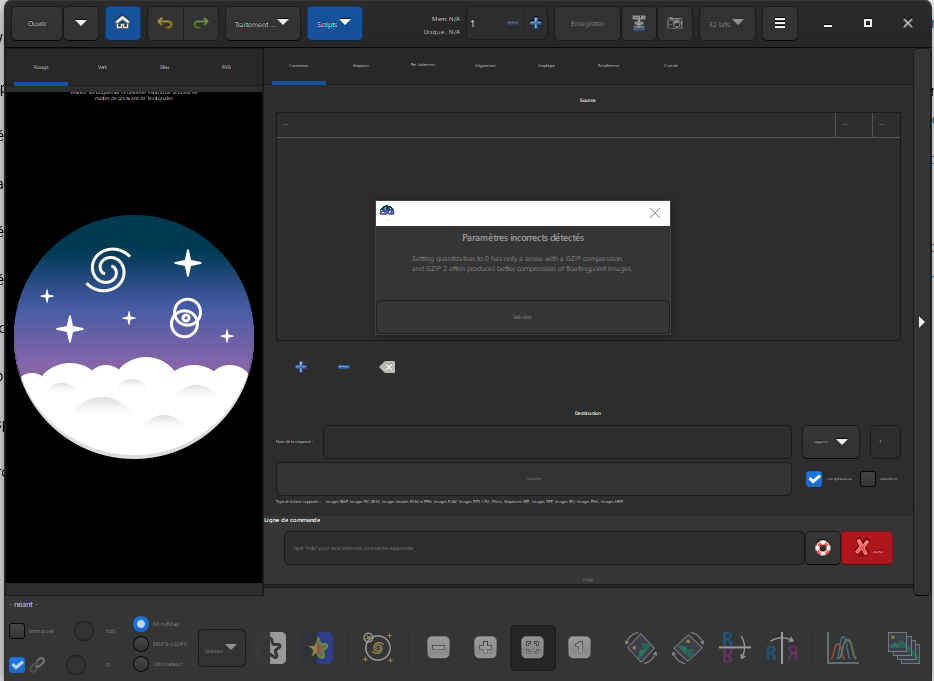Add source files with plus icon

point(301,367)
